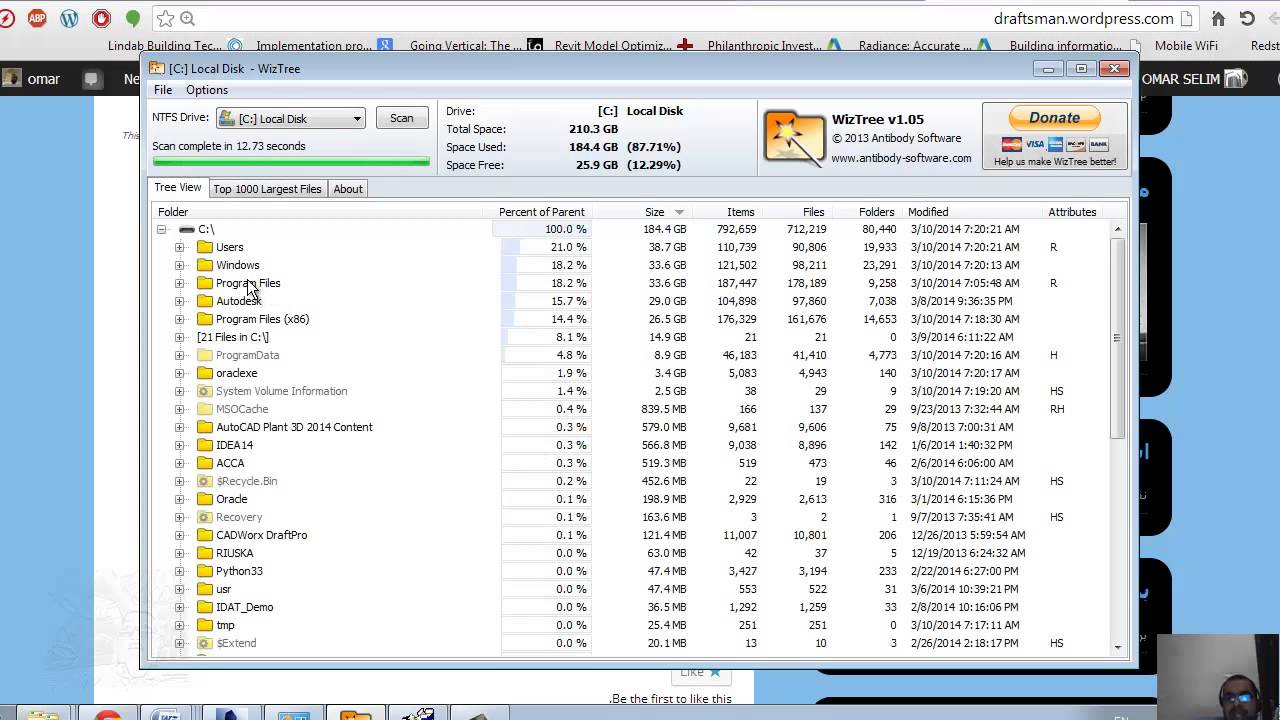Viewport: 1280px width, 720px height.
Task: Select the usr folder row
Action: point(224,589)
